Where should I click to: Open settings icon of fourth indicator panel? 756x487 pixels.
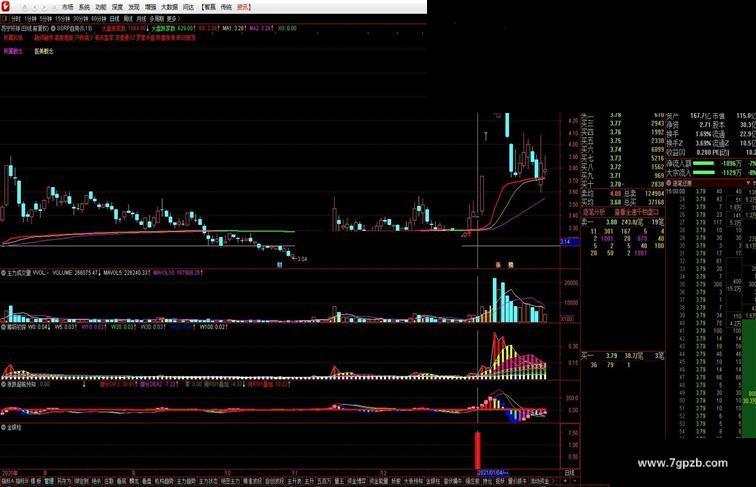pos(3,384)
